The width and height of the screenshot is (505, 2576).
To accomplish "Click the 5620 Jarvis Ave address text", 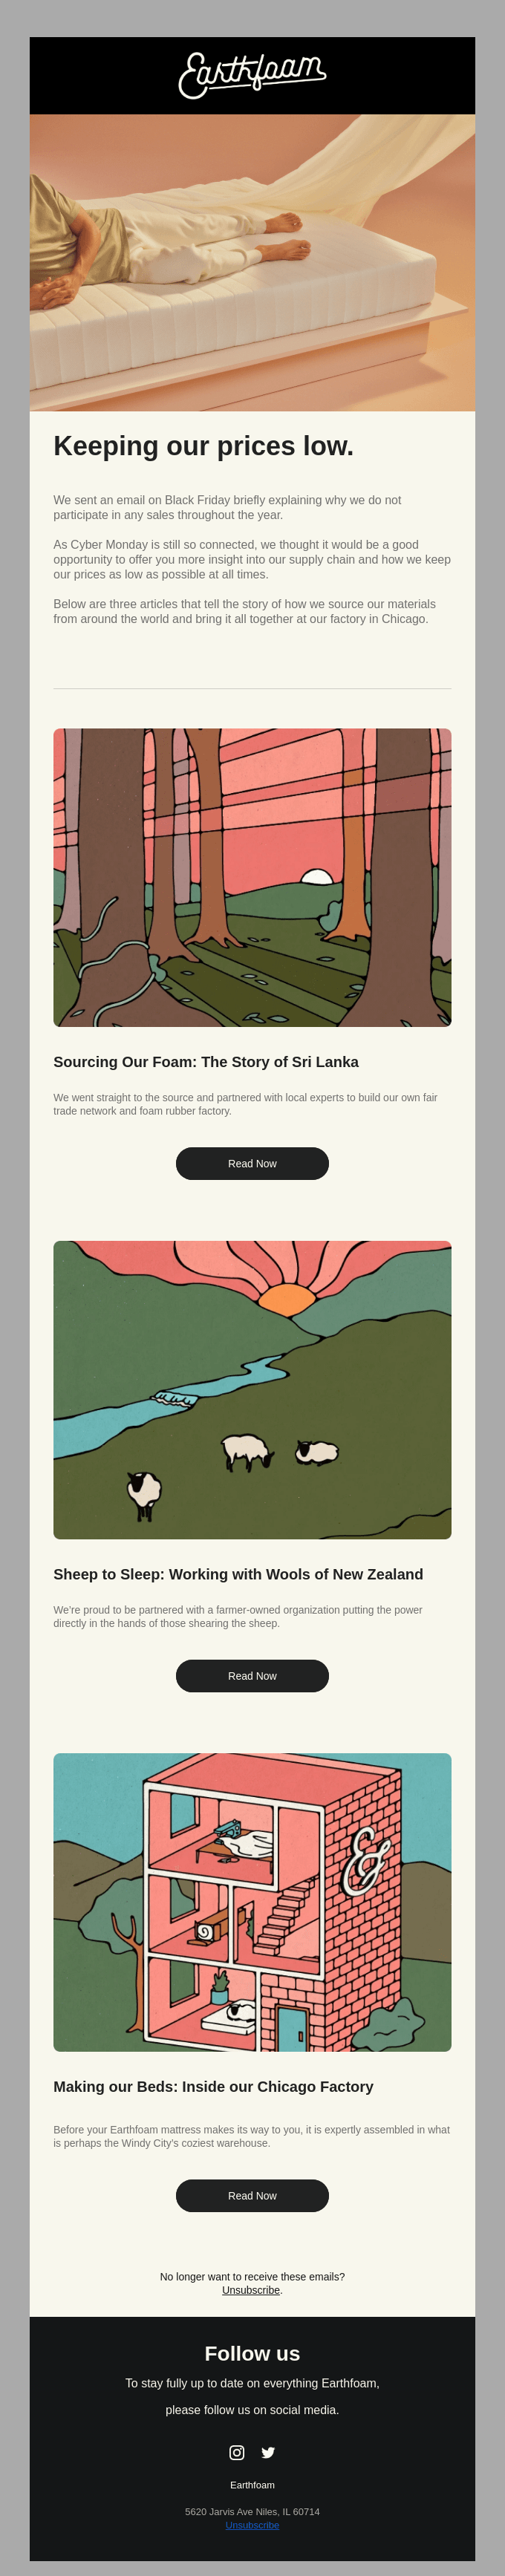I will tap(252, 2511).
